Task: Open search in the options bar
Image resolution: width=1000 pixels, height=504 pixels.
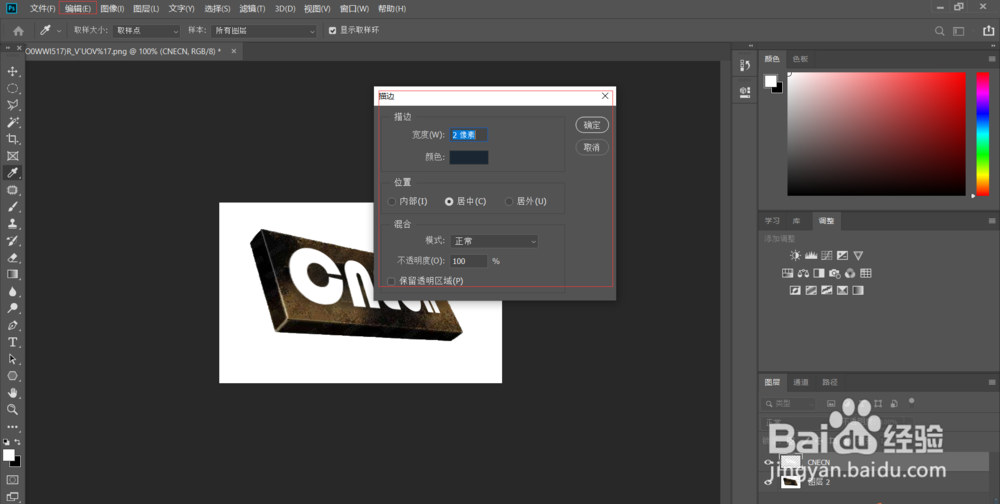Action: pos(939,31)
